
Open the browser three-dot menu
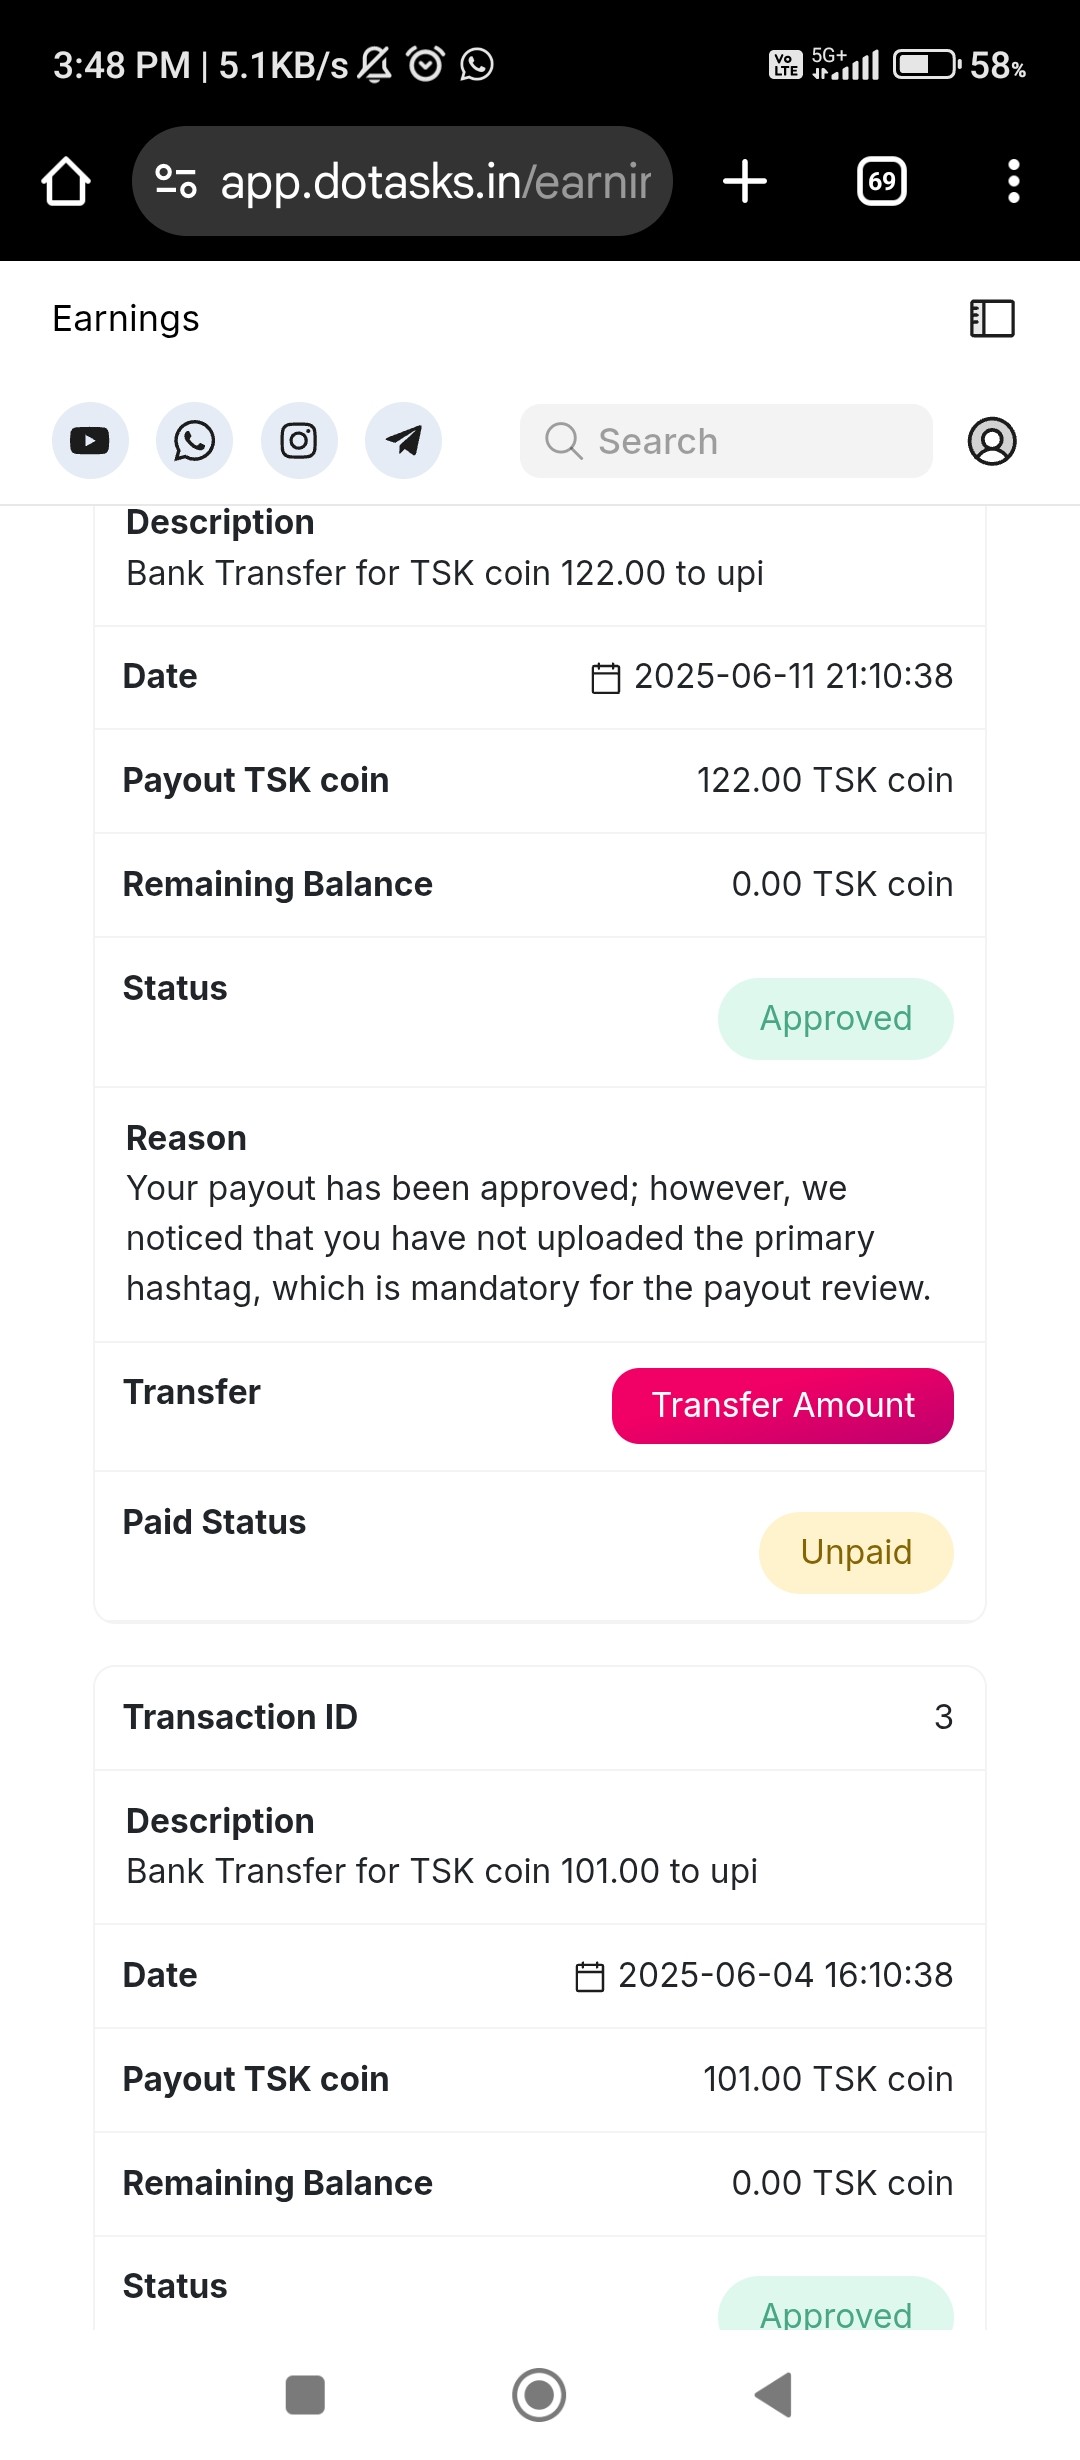pyautogui.click(x=1014, y=181)
